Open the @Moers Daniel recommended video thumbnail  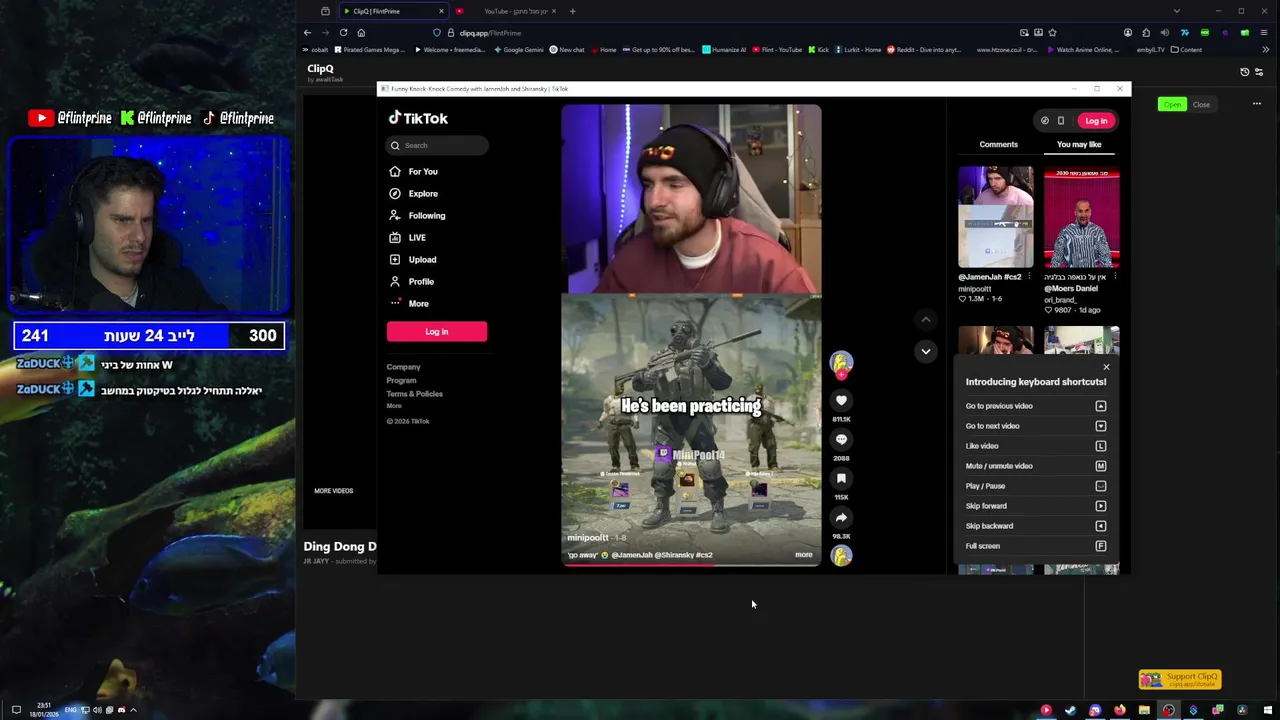1081,218
